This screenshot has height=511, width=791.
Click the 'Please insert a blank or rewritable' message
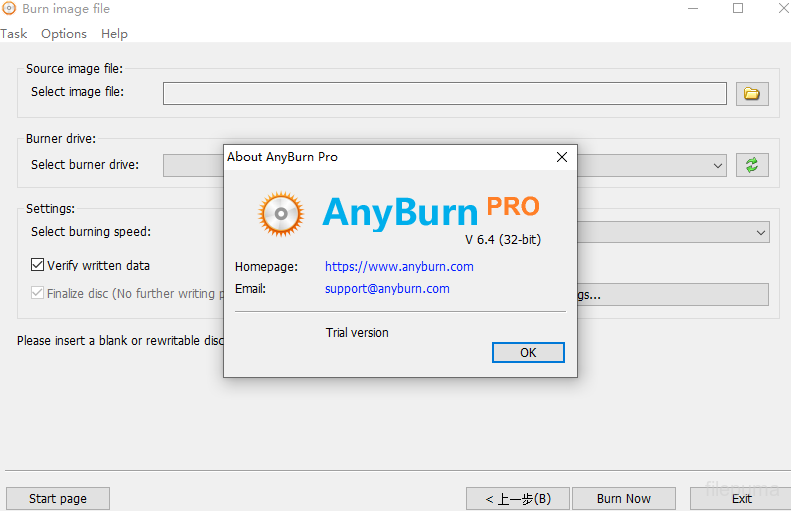(120, 340)
